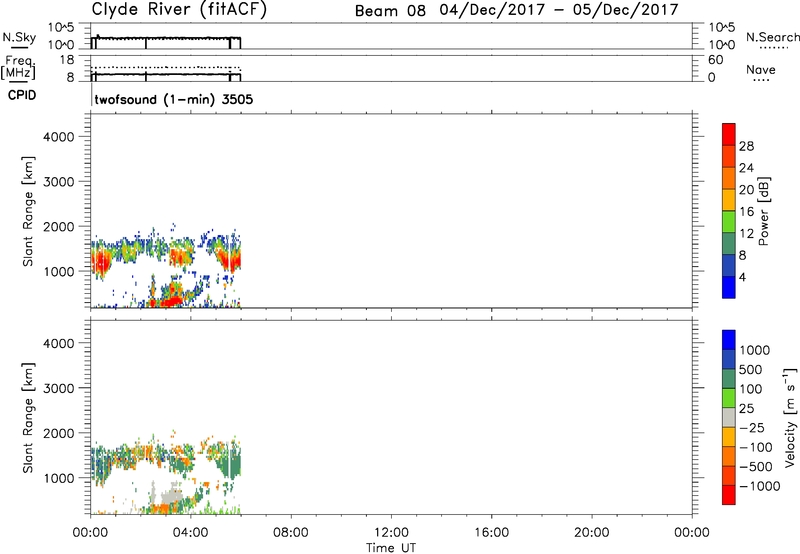Click the '24' value on Power colorbar

[x=746, y=168]
